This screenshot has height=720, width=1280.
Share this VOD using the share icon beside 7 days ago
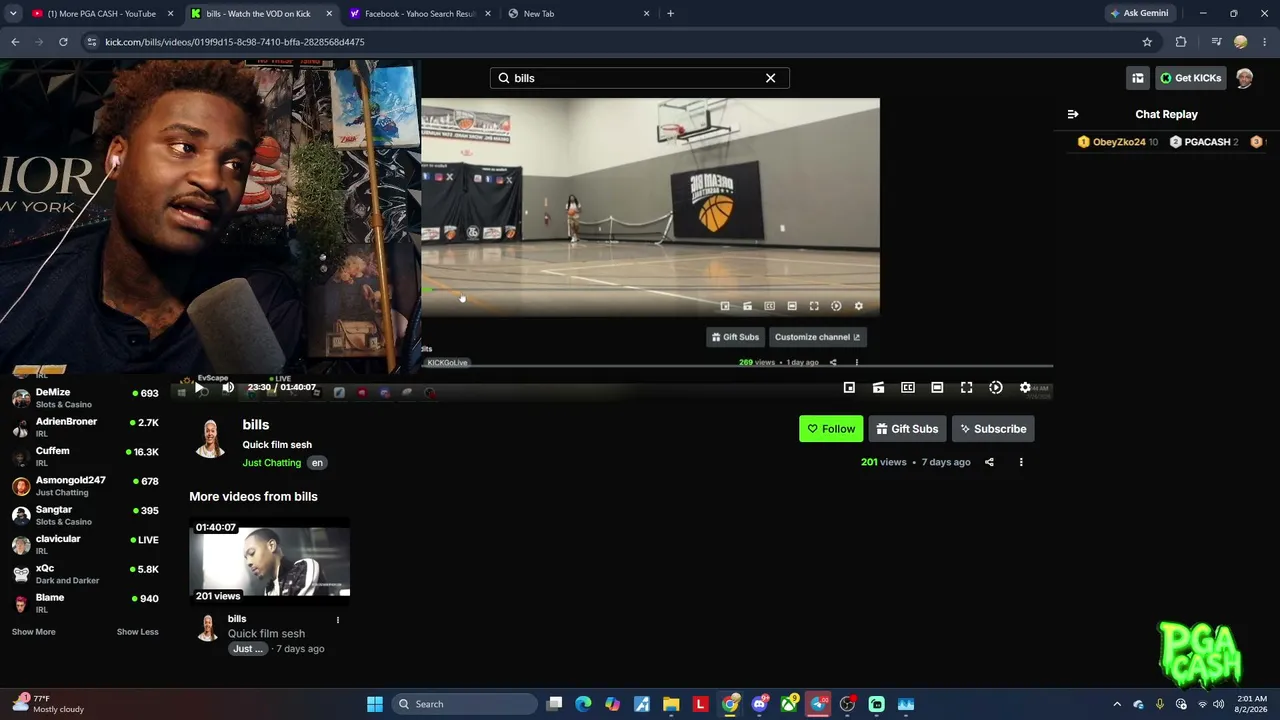point(989,462)
